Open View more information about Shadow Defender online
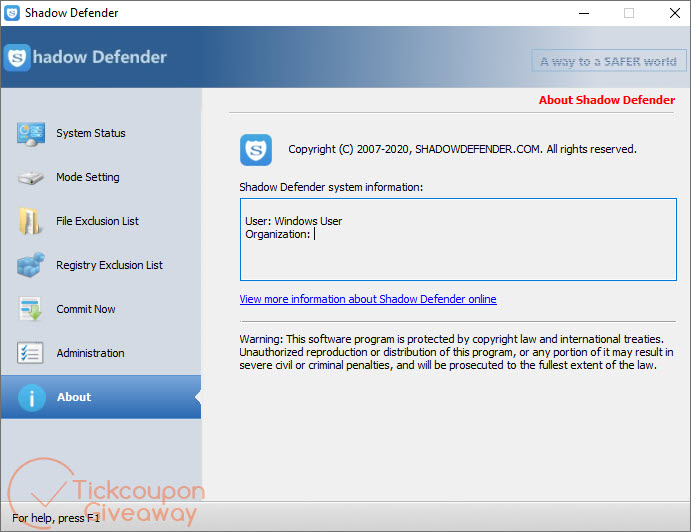The width and height of the screenshot is (691, 532). click(x=367, y=299)
